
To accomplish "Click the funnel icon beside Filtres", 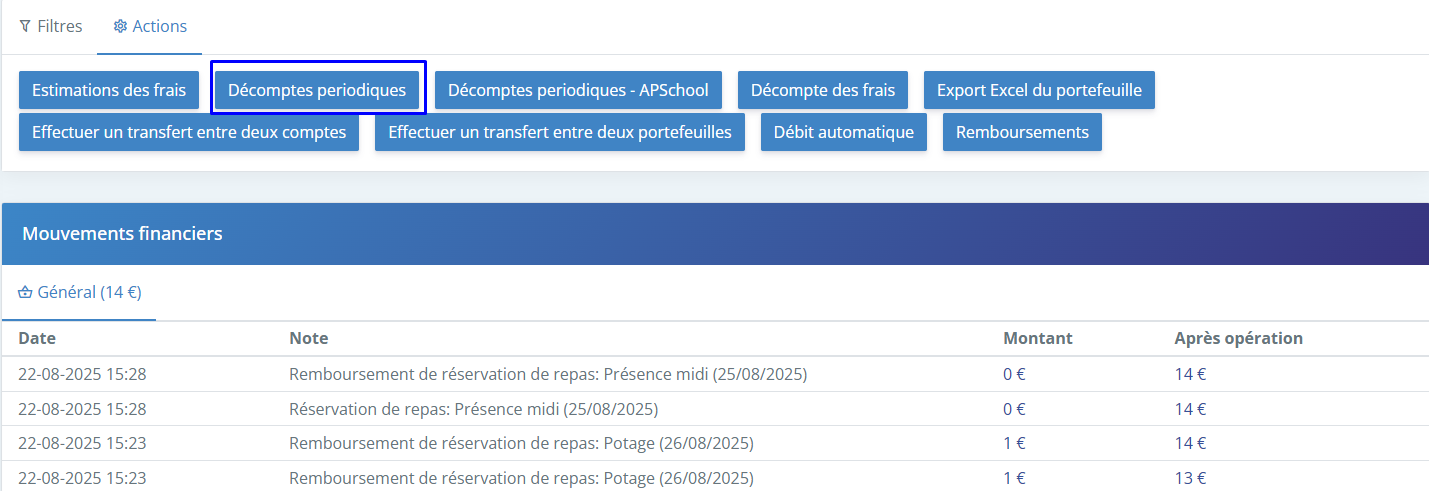I will (25, 27).
